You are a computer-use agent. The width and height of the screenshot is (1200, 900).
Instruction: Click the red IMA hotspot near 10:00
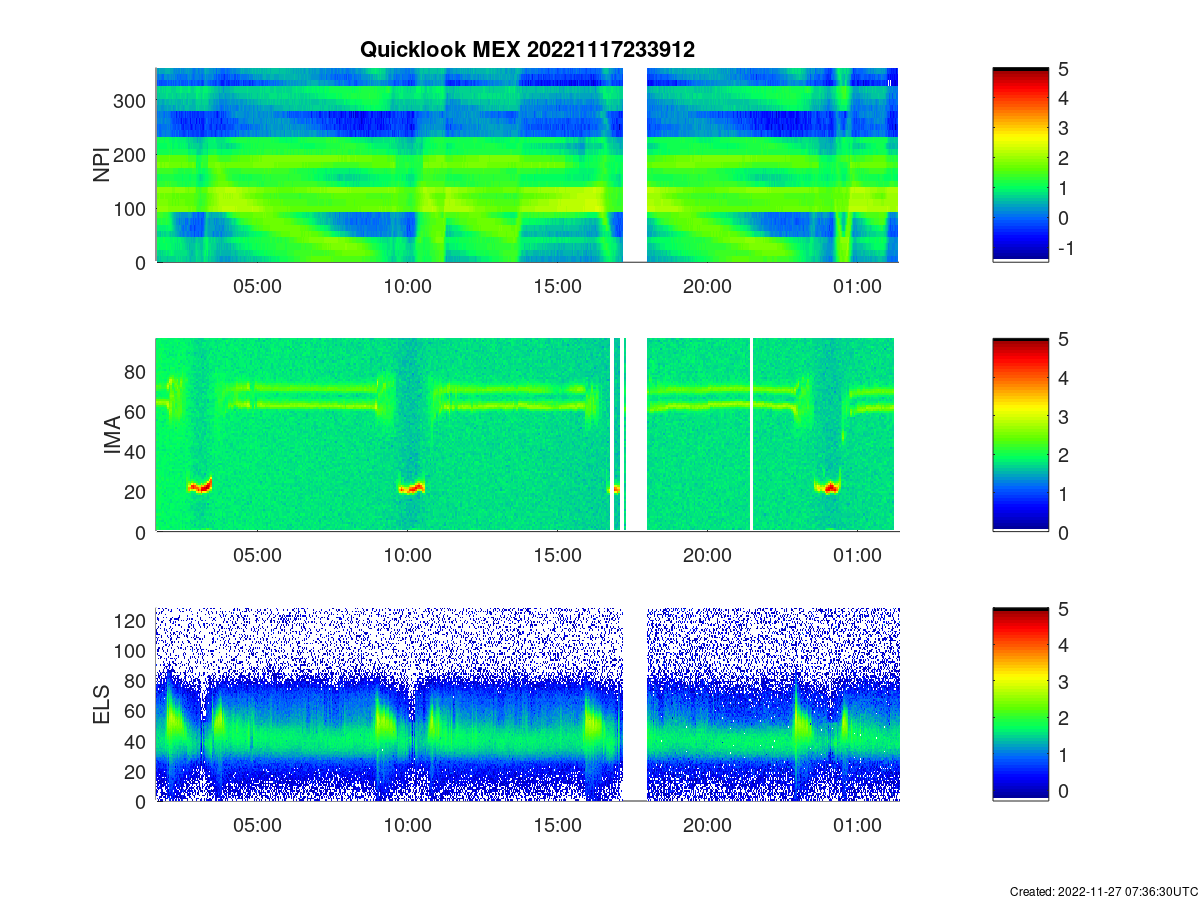tap(412, 489)
